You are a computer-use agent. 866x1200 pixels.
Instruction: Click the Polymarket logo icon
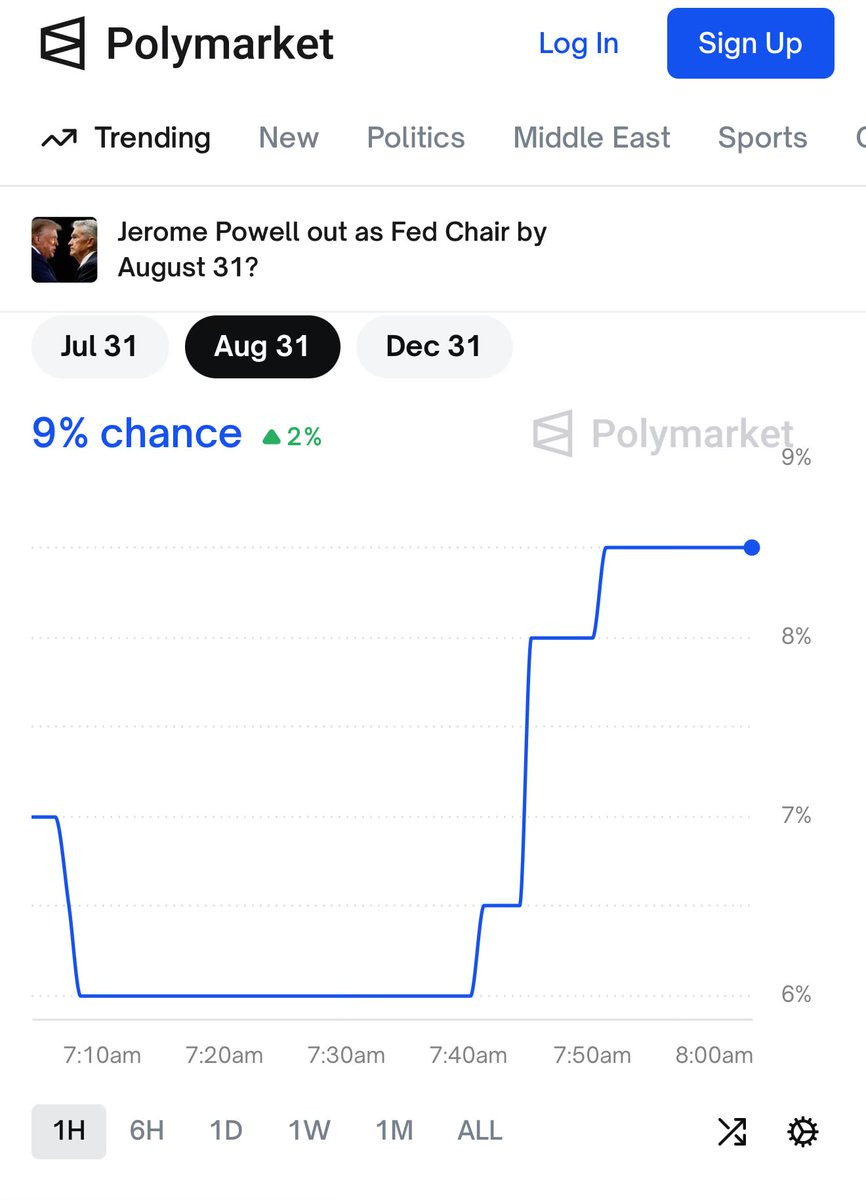[64, 44]
